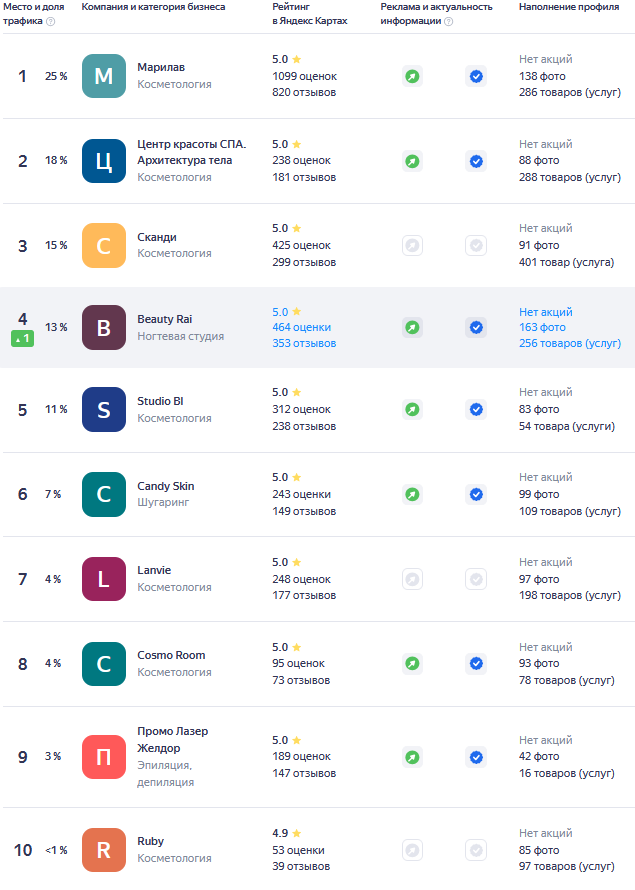This screenshot has height=890, width=635.
Task: Click the blue verified badge for Studio Bl
Action: click(476, 409)
